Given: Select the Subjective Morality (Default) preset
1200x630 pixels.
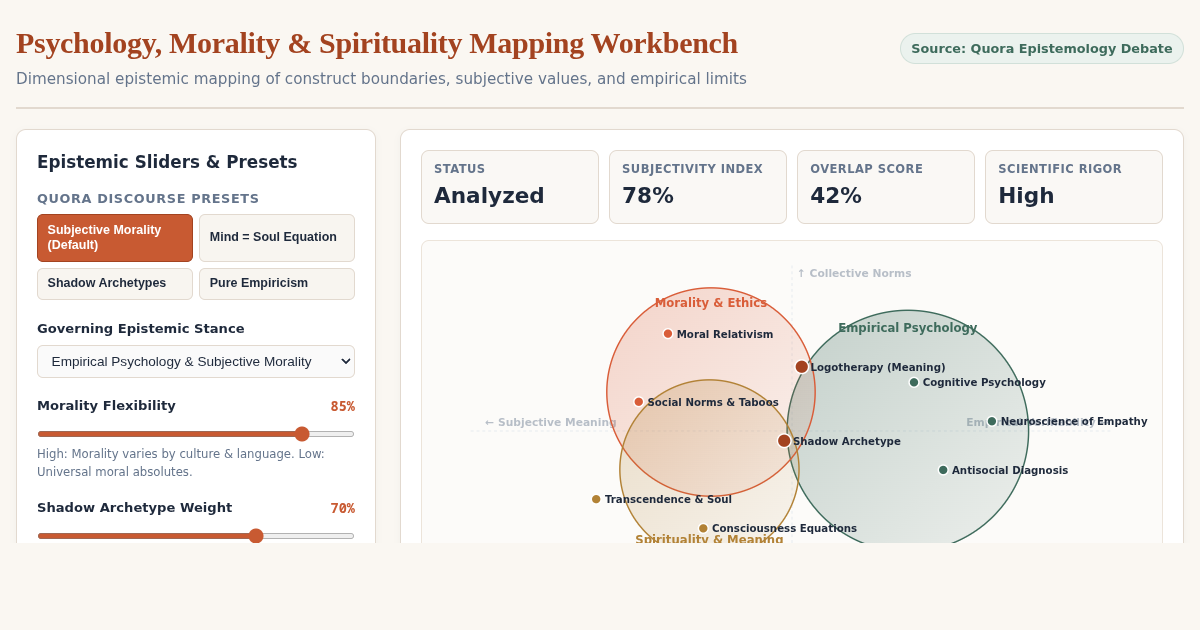Looking at the screenshot, I should 115,238.
